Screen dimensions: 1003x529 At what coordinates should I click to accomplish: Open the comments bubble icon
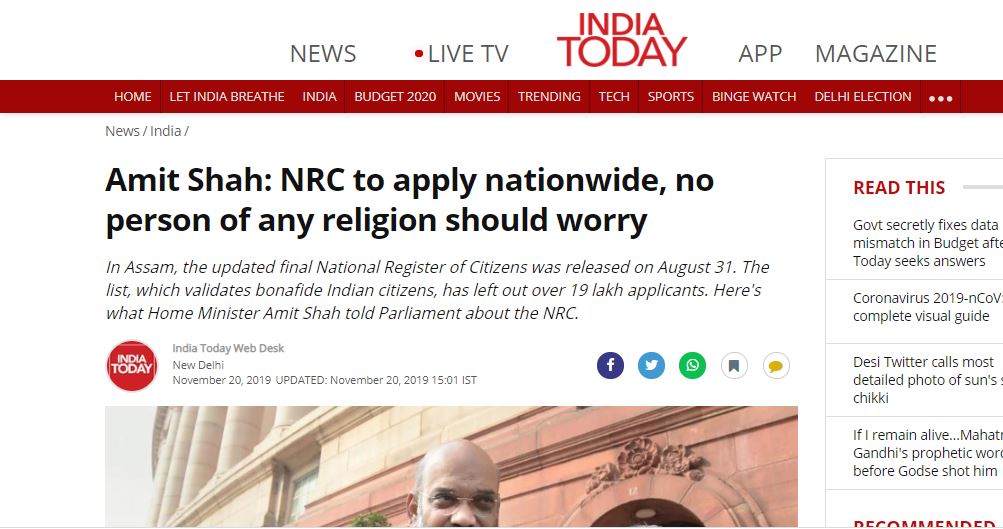coord(776,365)
